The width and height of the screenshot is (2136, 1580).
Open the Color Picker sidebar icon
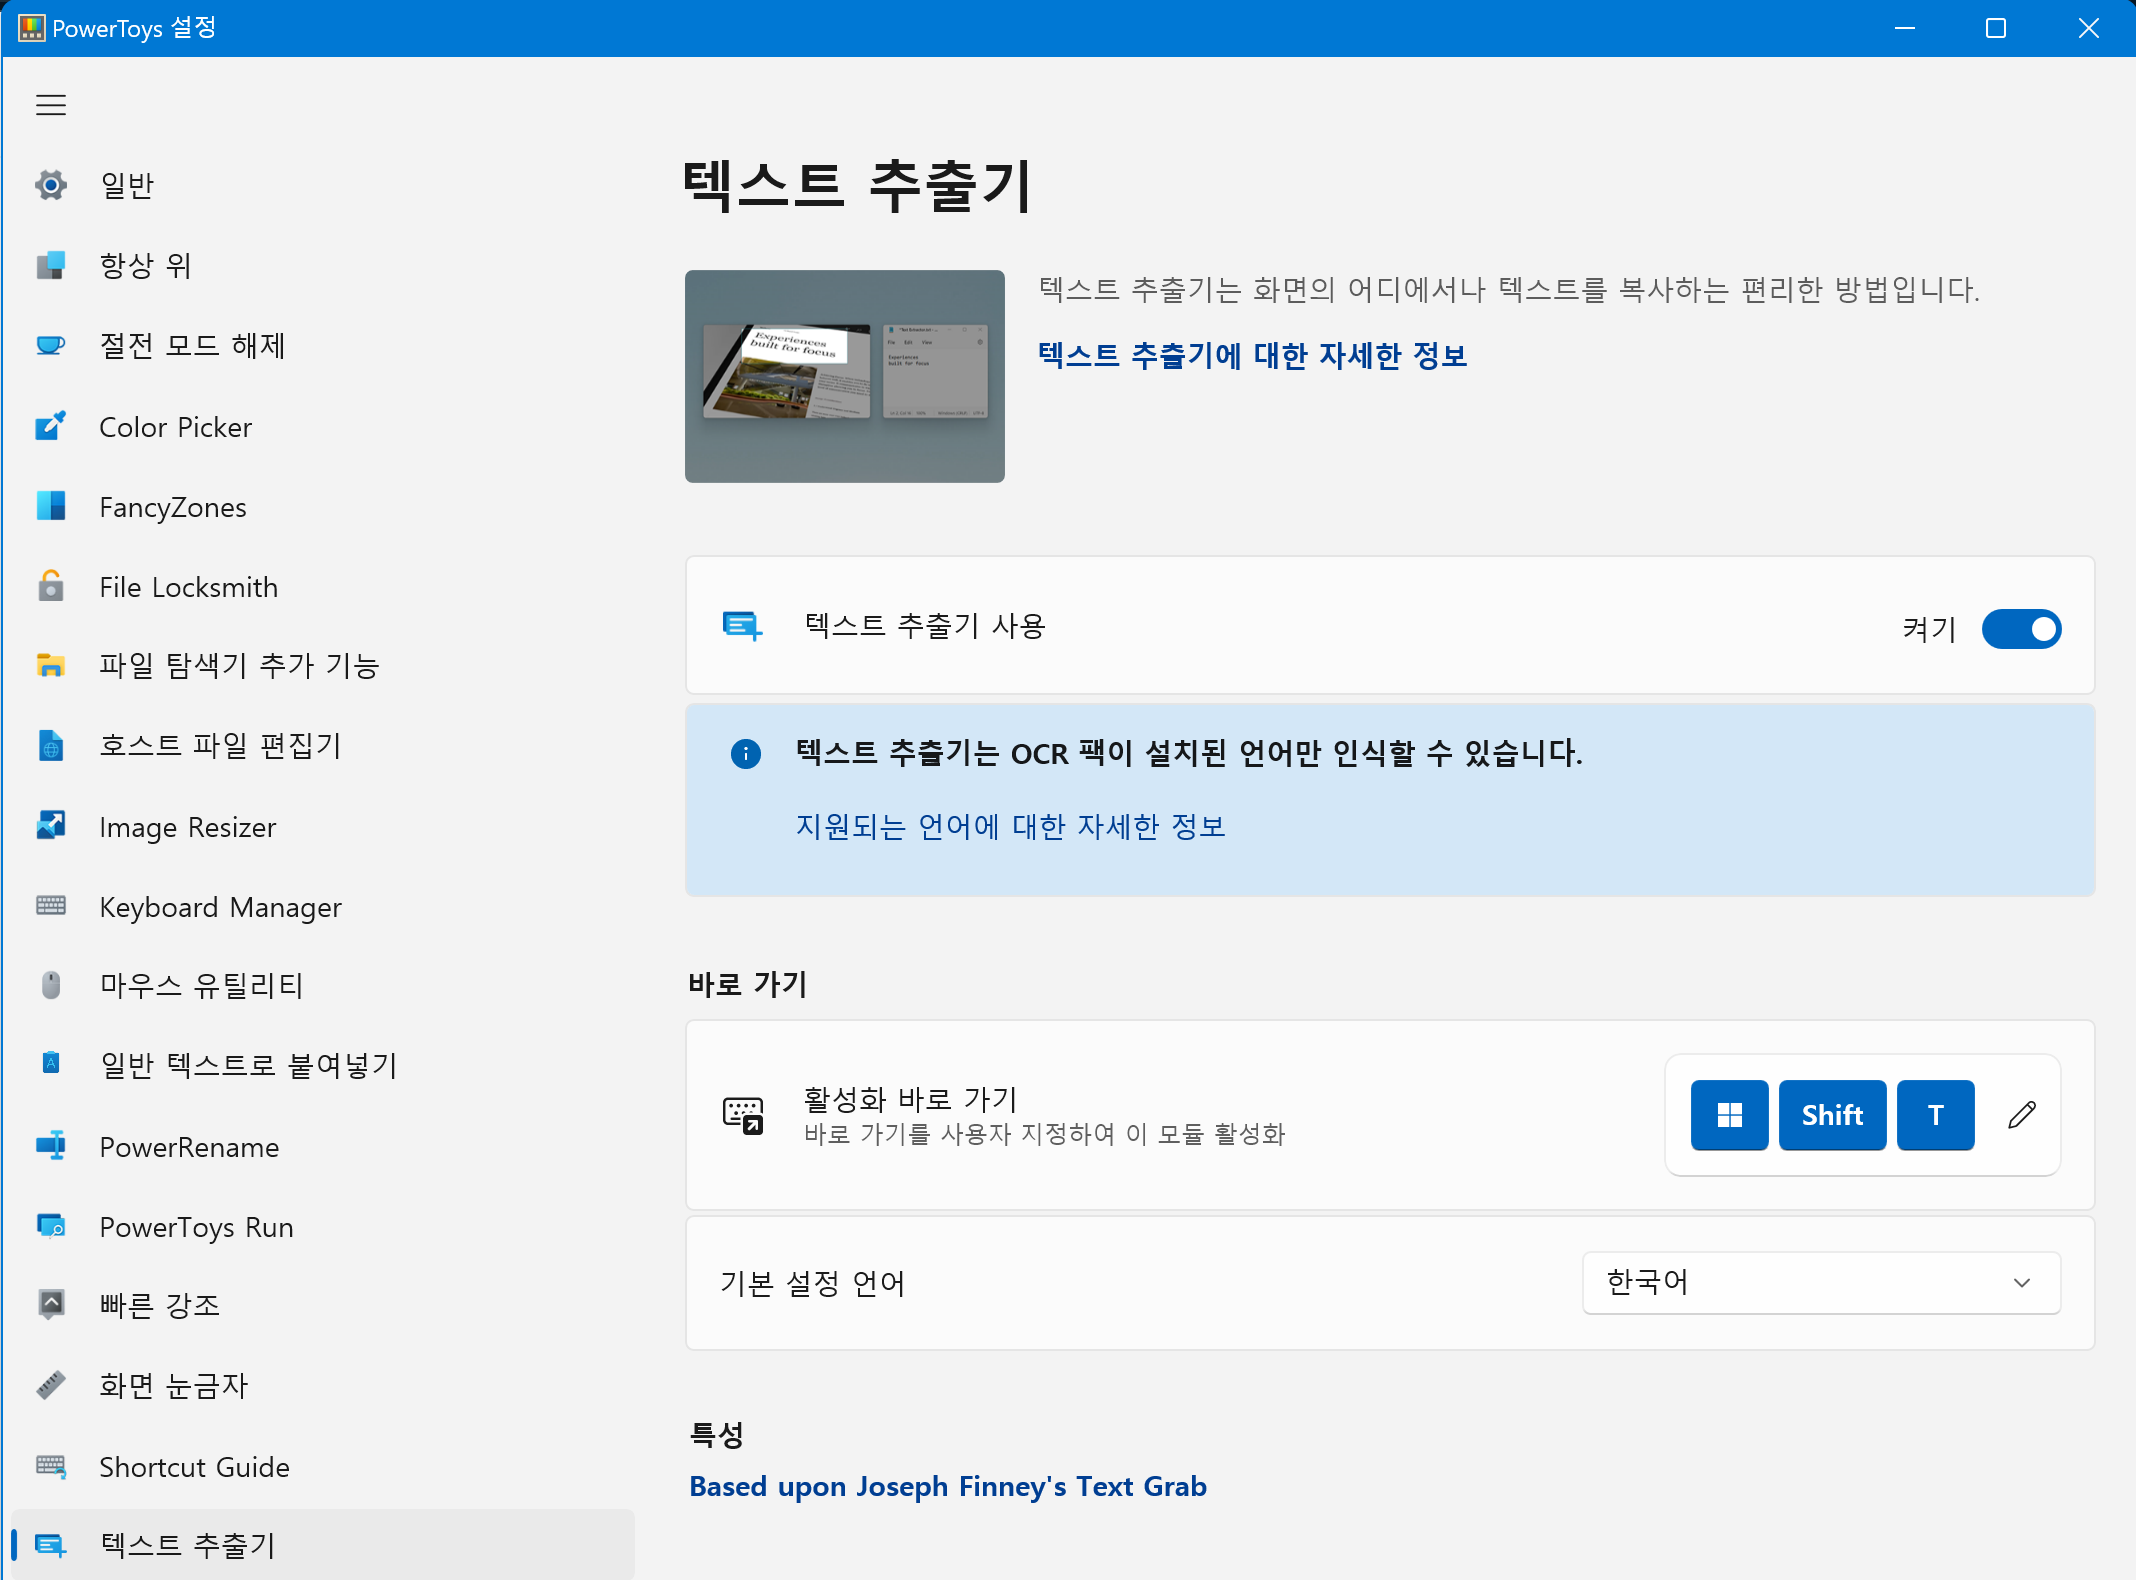51,427
